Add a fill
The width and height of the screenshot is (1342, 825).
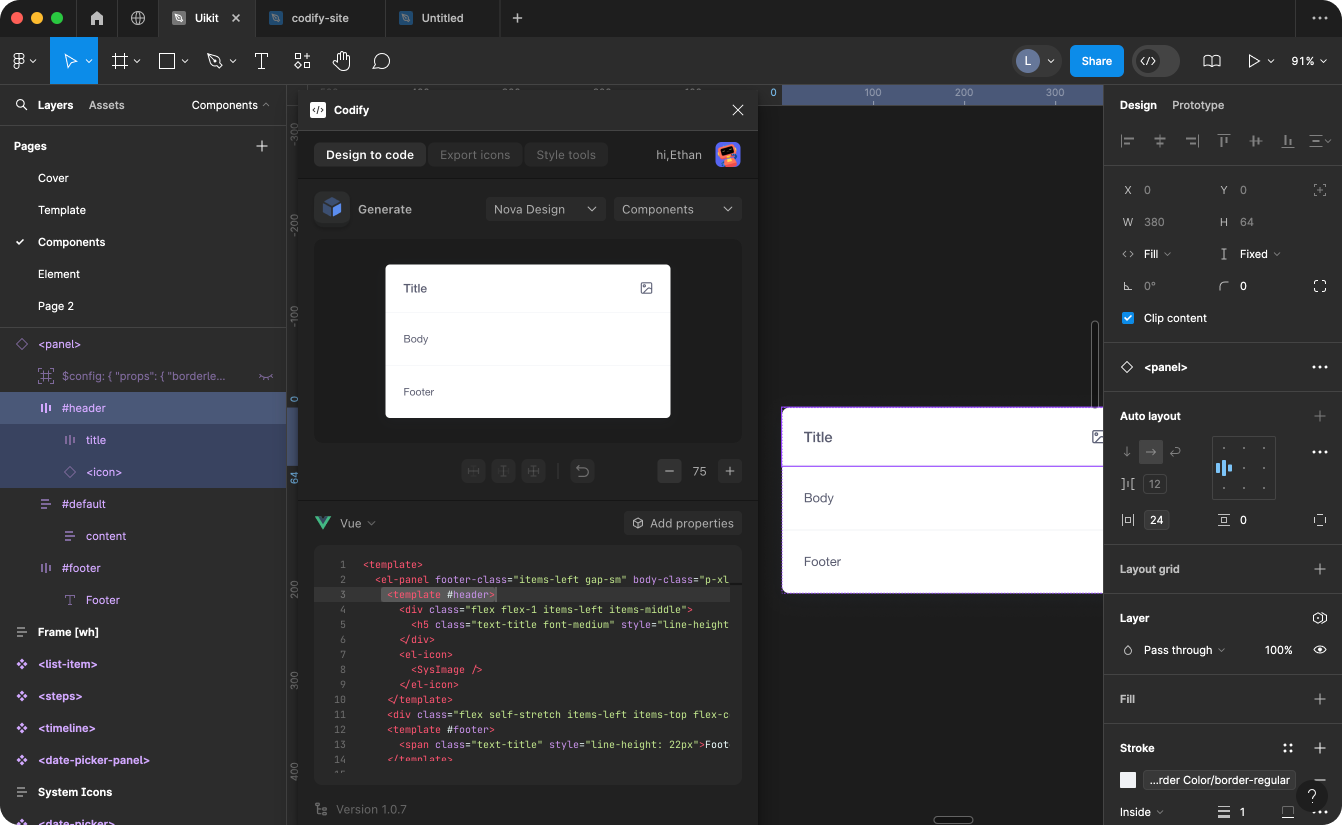pos(1320,699)
